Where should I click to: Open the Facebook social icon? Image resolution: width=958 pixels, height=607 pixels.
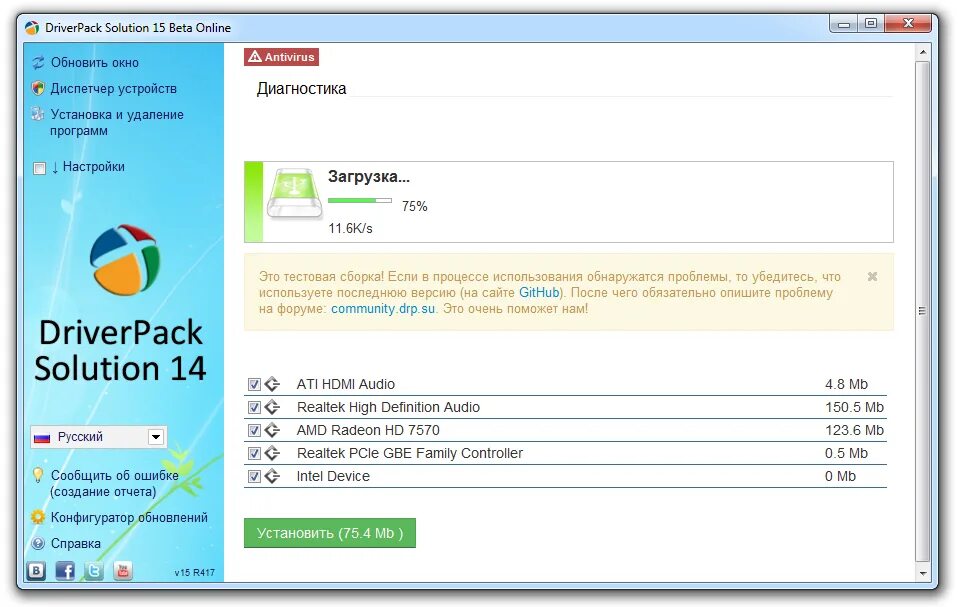click(x=65, y=570)
